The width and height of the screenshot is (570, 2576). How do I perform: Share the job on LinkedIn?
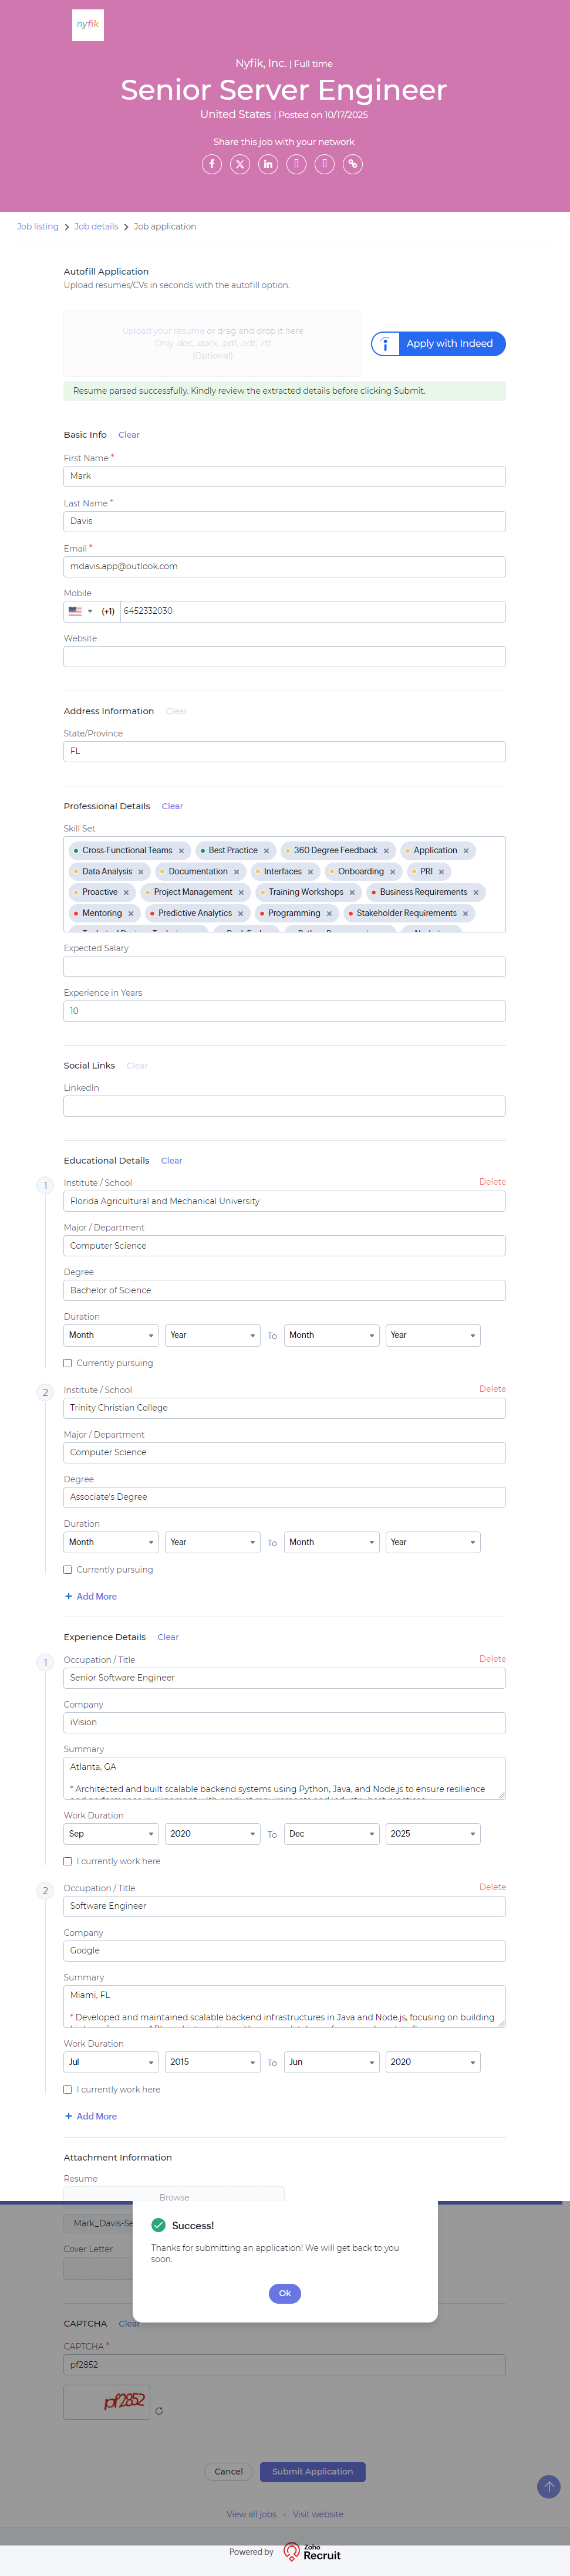pyautogui.click(x=268, y=164)
